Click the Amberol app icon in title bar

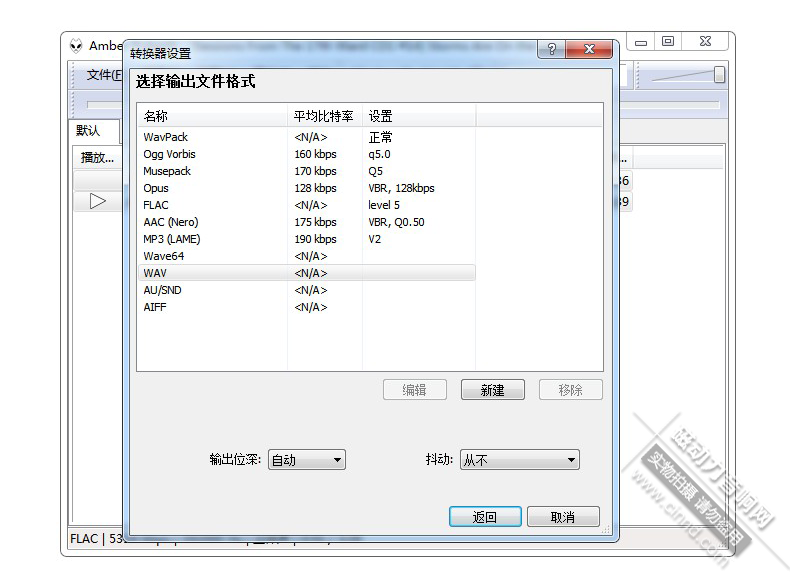pos(76,45)
